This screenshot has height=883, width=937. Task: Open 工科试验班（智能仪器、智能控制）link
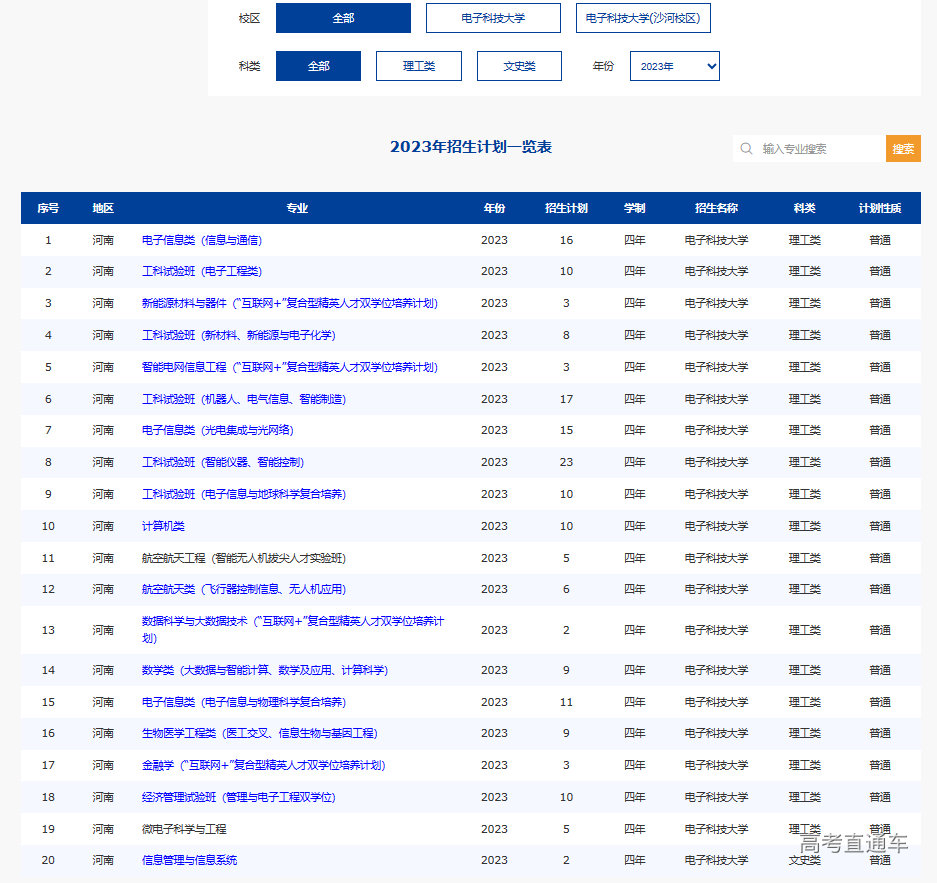(222, 462)
